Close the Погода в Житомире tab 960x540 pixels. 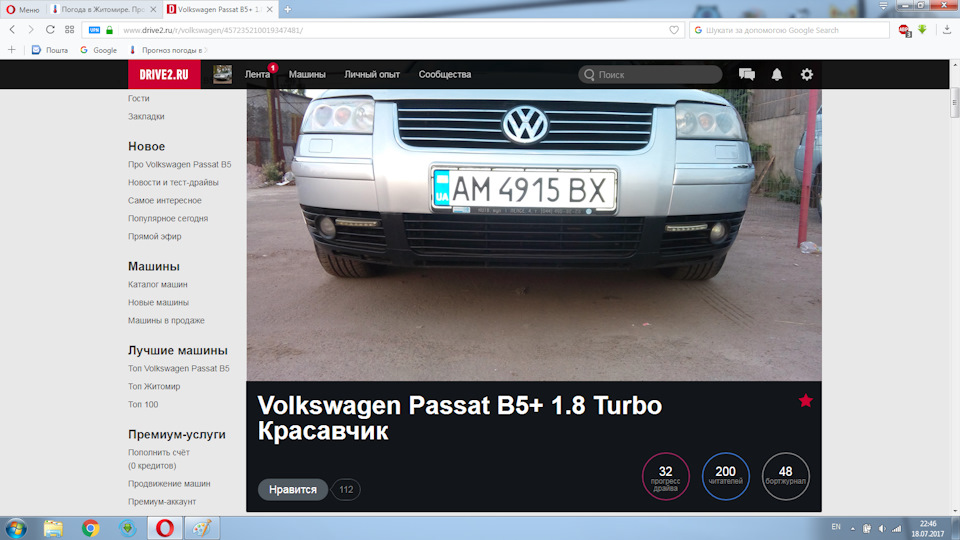(x=153, y=9)
